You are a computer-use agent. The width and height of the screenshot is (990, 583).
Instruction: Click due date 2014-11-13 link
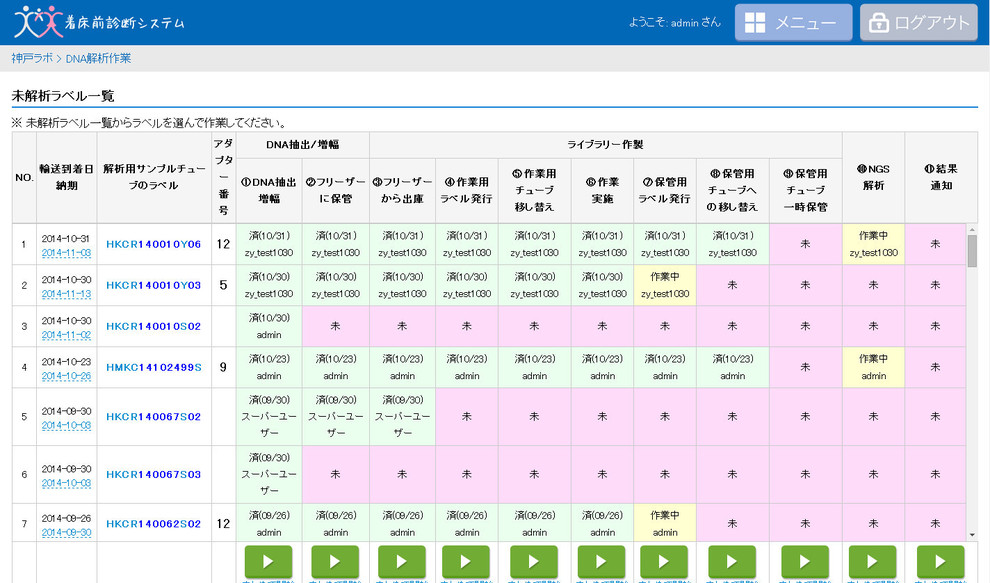[66, 294]
